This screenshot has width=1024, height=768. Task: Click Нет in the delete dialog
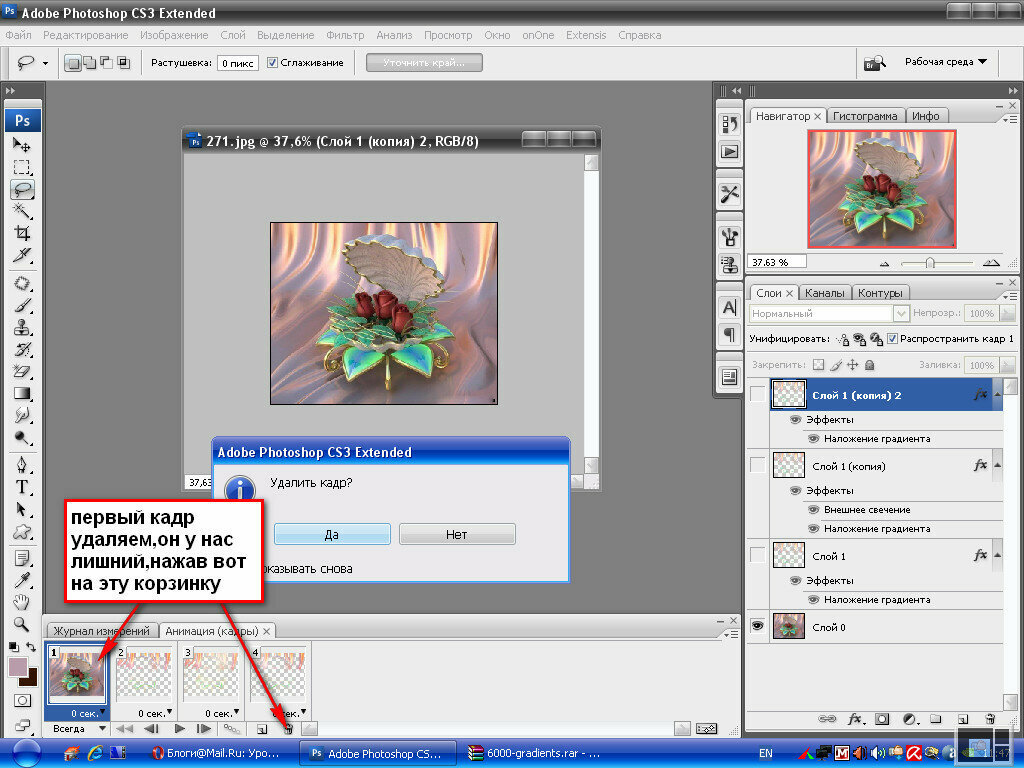coord(456,534)
